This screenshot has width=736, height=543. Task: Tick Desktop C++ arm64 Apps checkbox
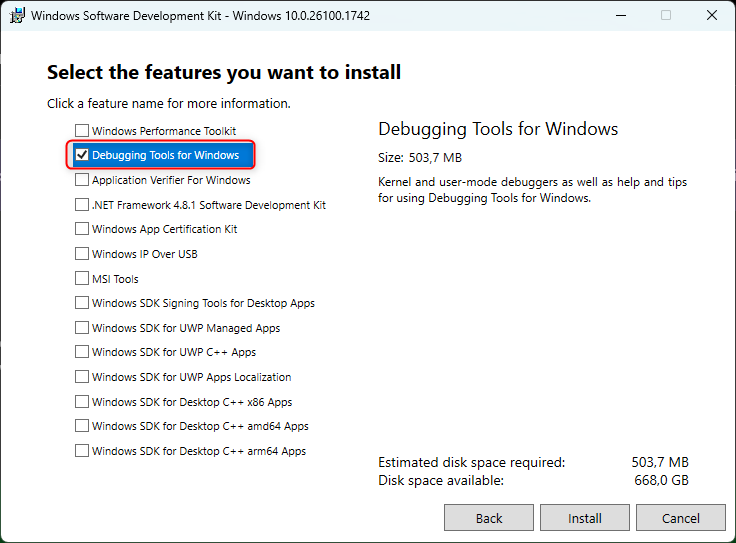(x=82, y=450)
